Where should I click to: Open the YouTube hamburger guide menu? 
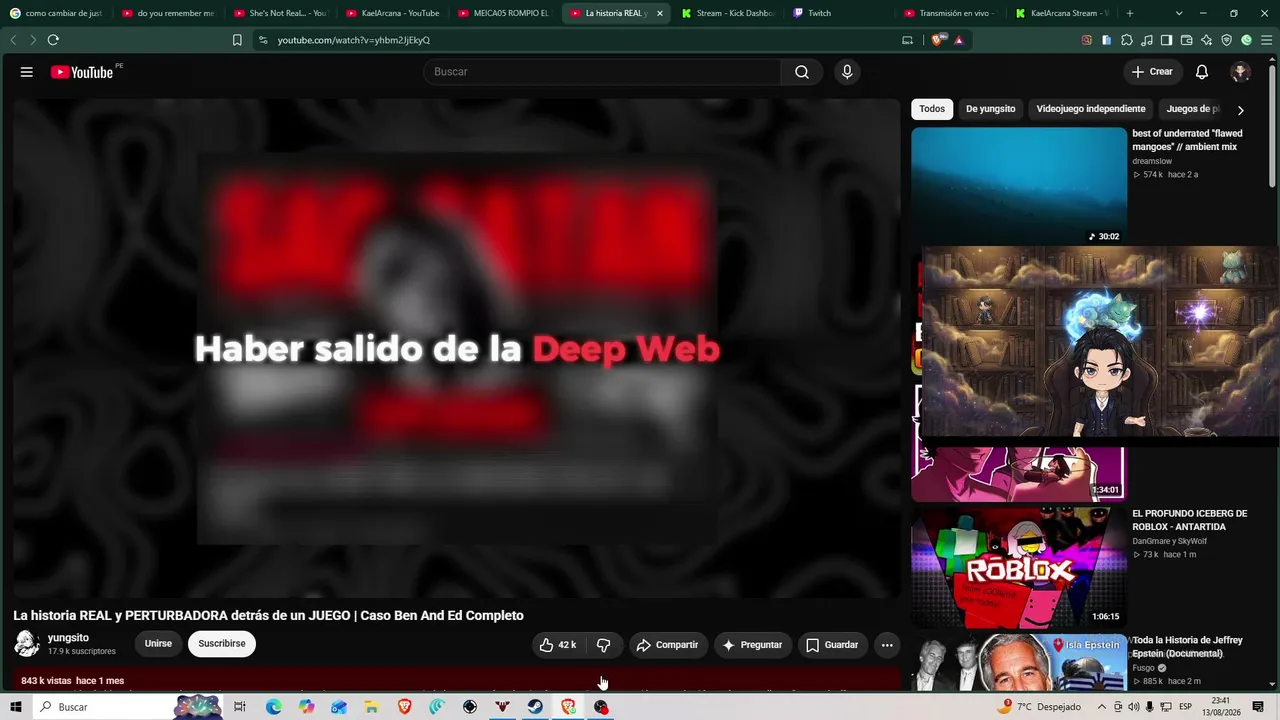[27, 72]
